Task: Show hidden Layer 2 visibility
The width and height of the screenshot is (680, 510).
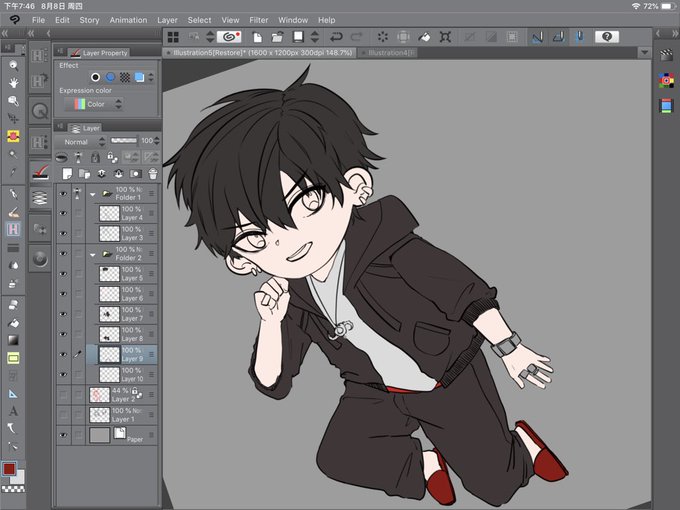Action: [x=63, y=395]
